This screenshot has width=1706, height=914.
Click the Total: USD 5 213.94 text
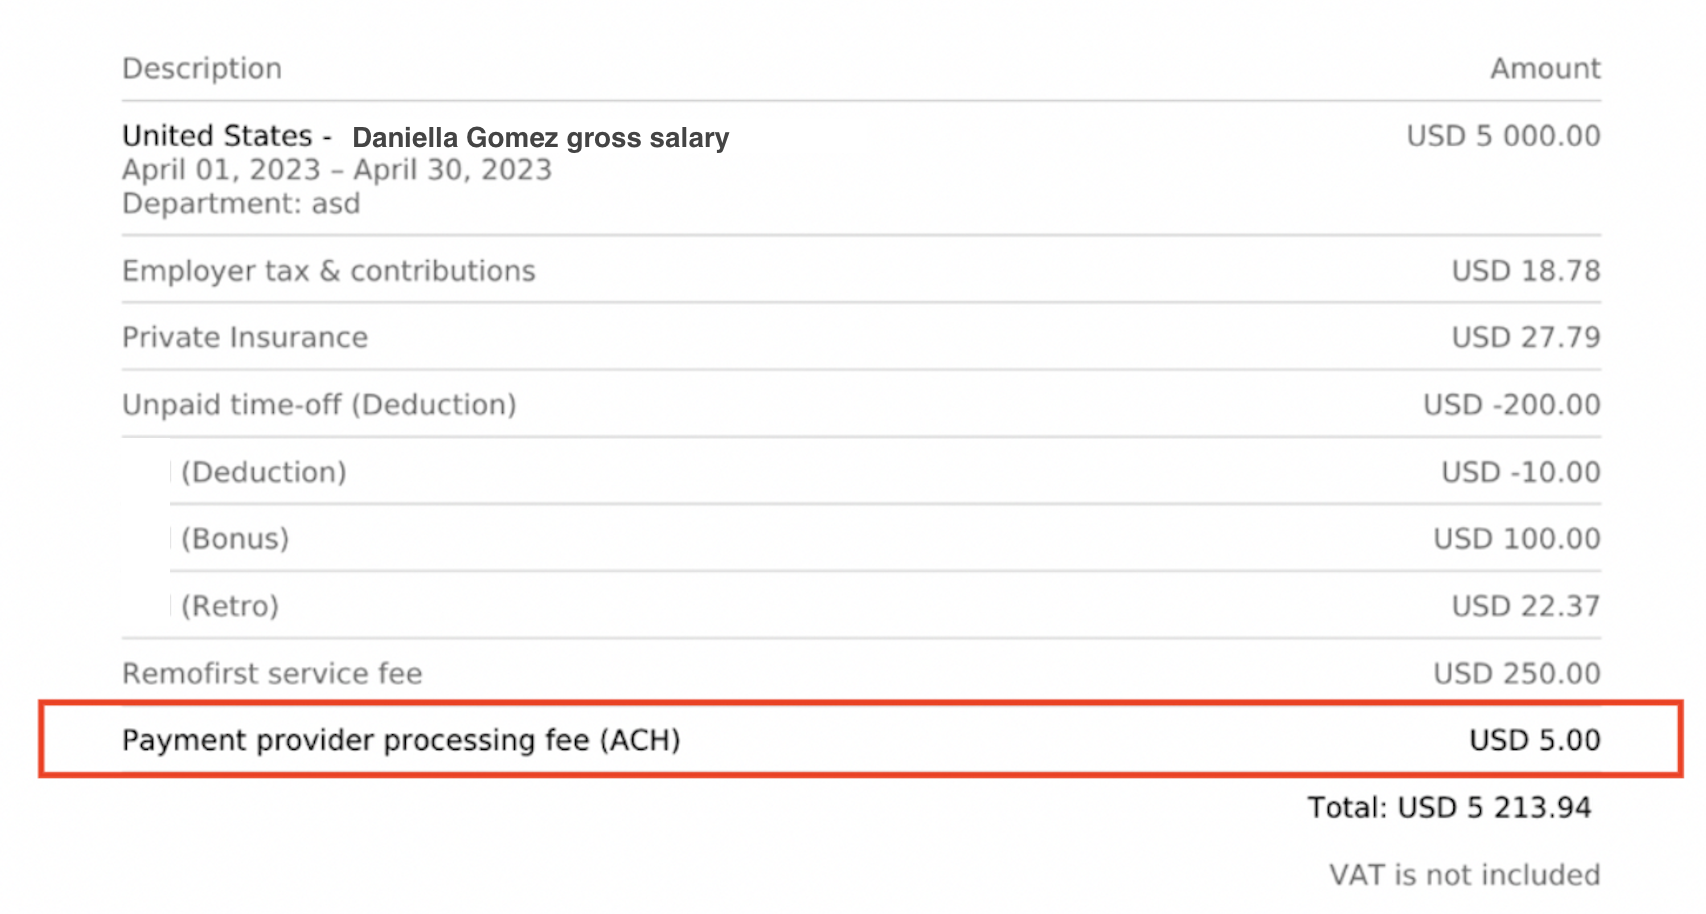click(x=1448, y=808)
